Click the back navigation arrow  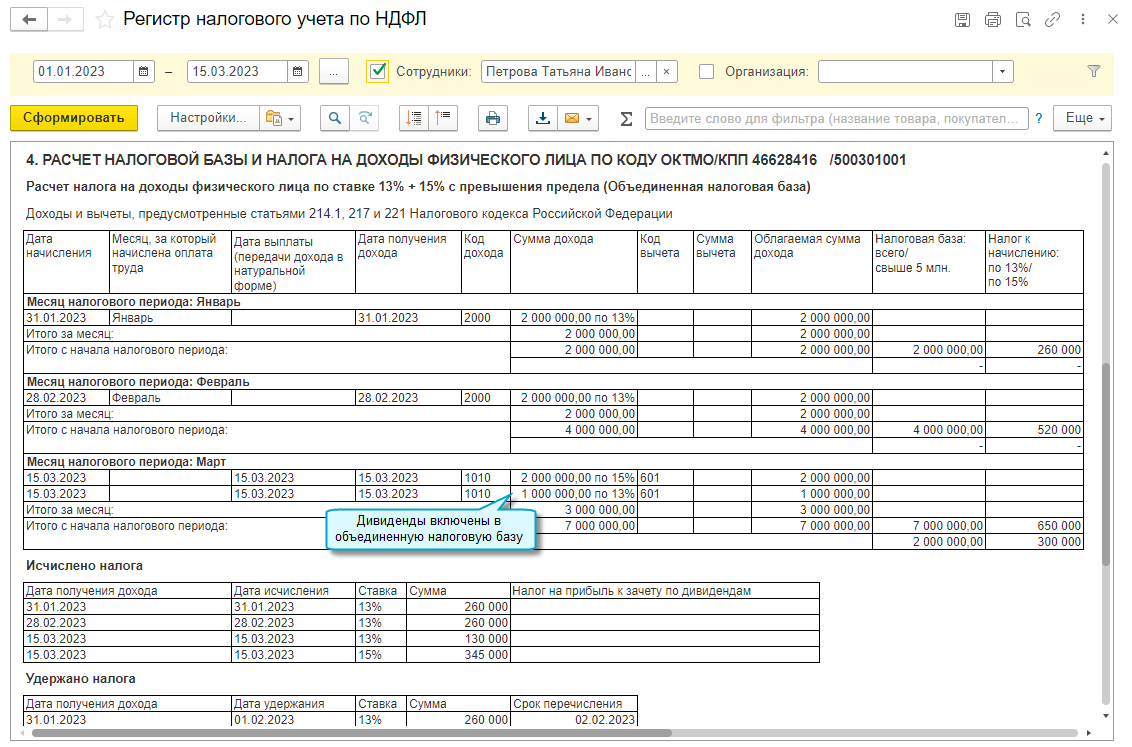pyautogui.click(x=28, y=19)
